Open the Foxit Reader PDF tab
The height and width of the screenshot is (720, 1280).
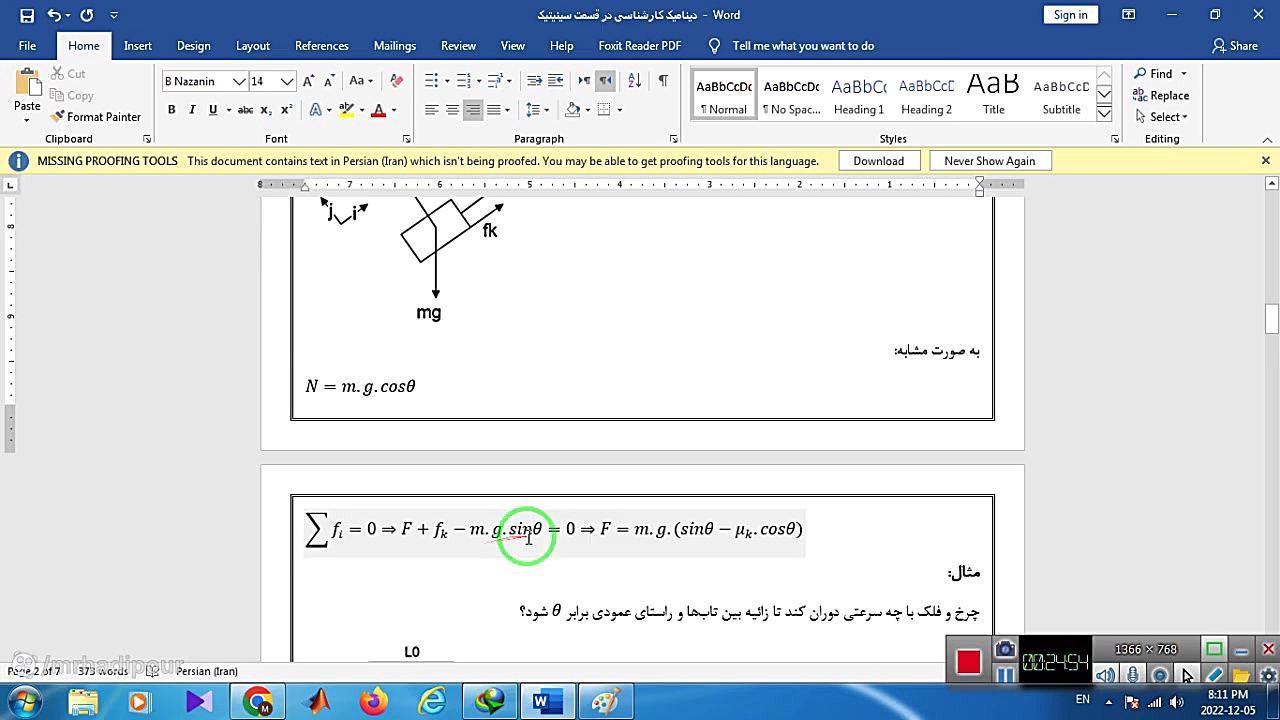coord(639,46)
